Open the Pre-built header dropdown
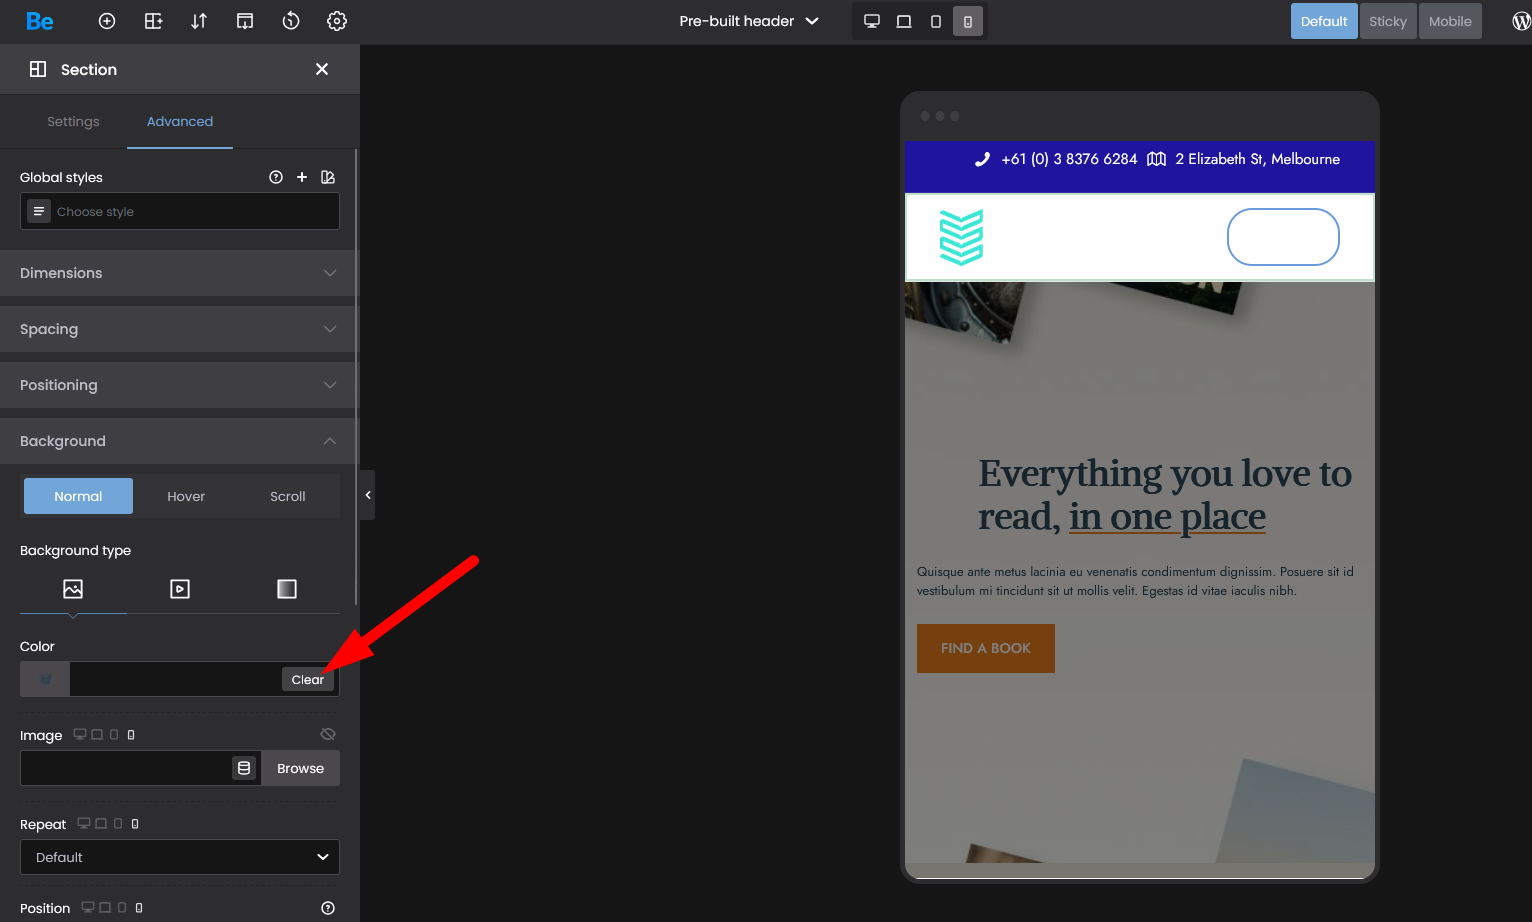This screenshot has width=1532, height=922. pyautogui.click(x=749, y=21)
